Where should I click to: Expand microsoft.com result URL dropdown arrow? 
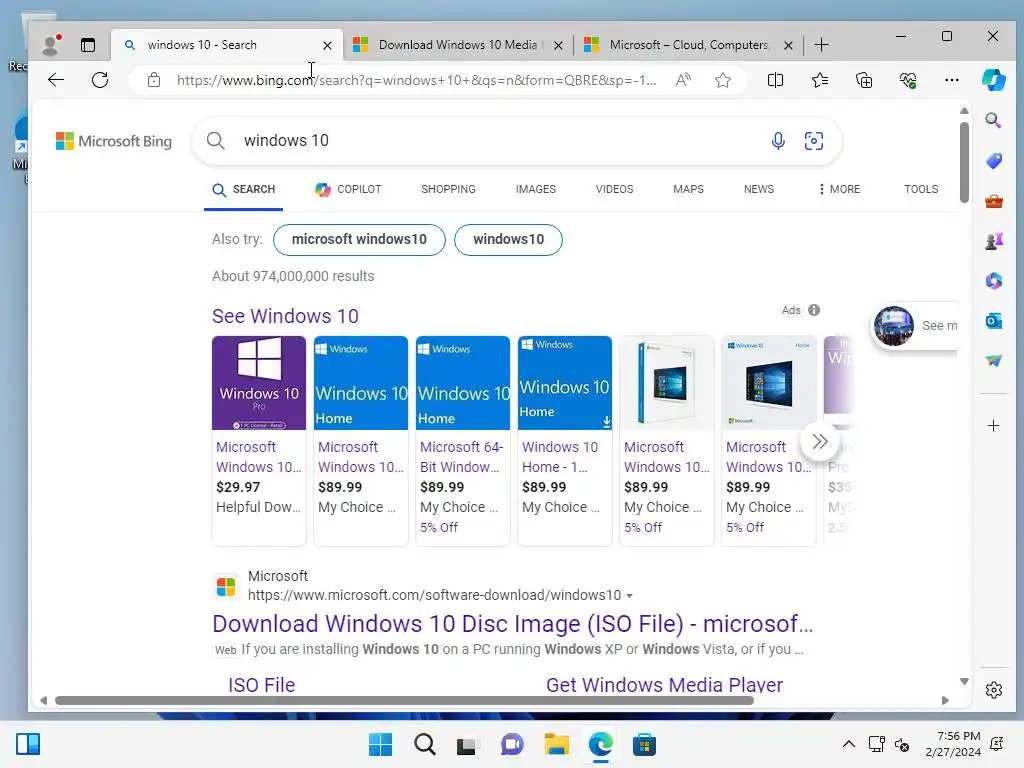point(630,596)
